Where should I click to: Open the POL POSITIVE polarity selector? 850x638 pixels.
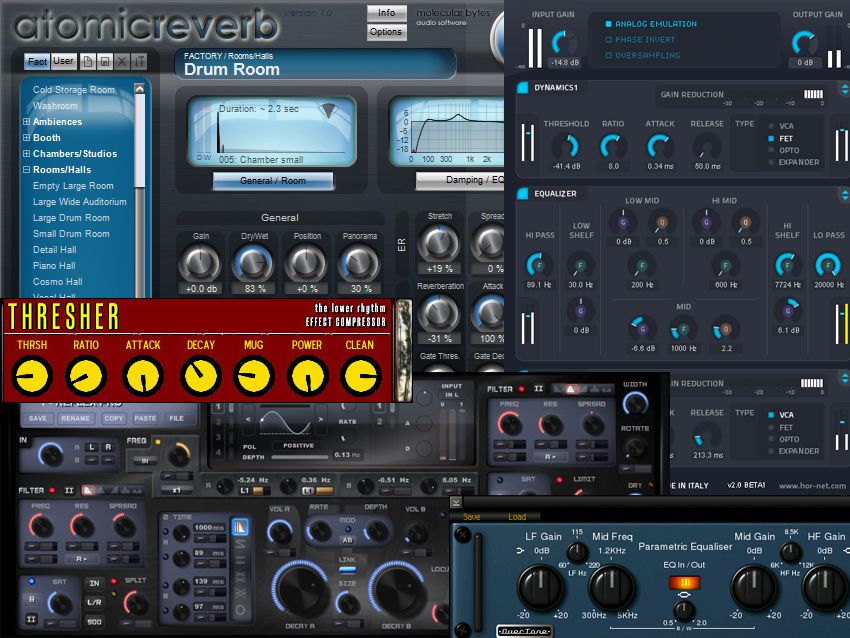298,446
